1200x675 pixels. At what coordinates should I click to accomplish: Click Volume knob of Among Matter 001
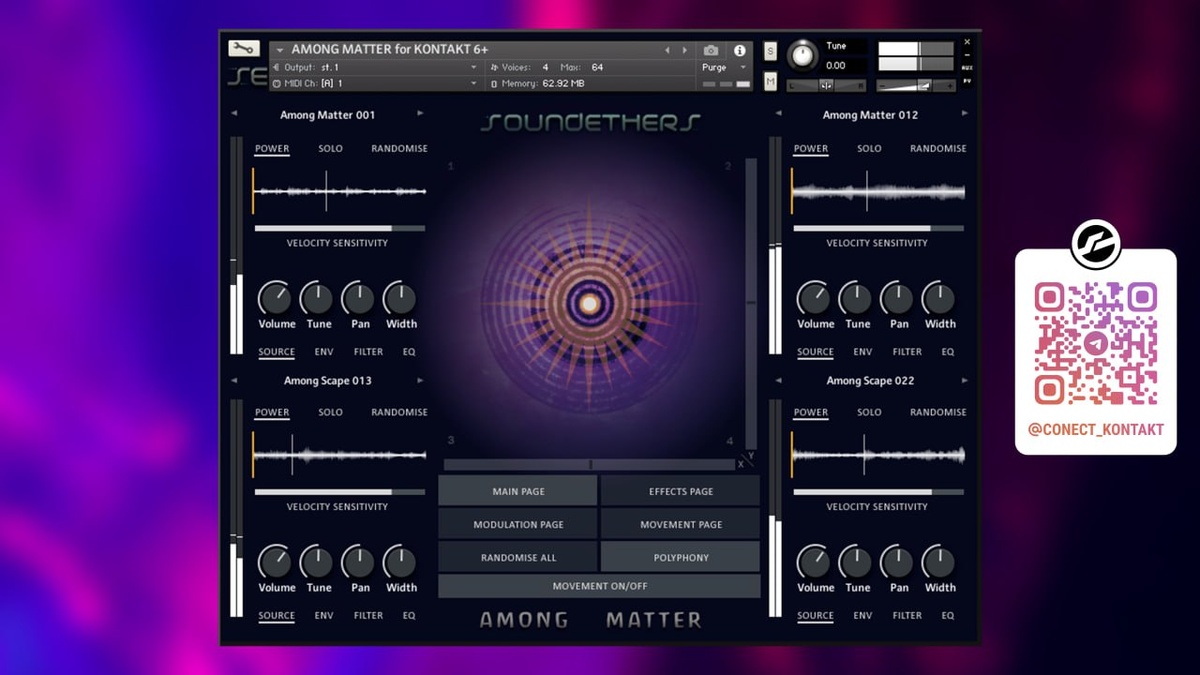274,298
